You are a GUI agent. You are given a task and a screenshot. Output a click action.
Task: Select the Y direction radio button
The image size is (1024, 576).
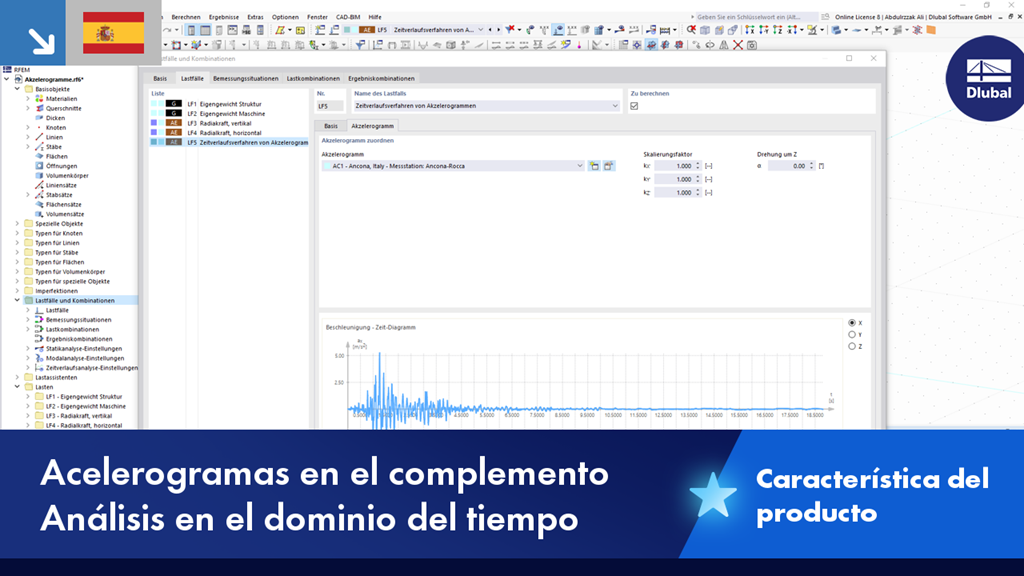point(852,334)
